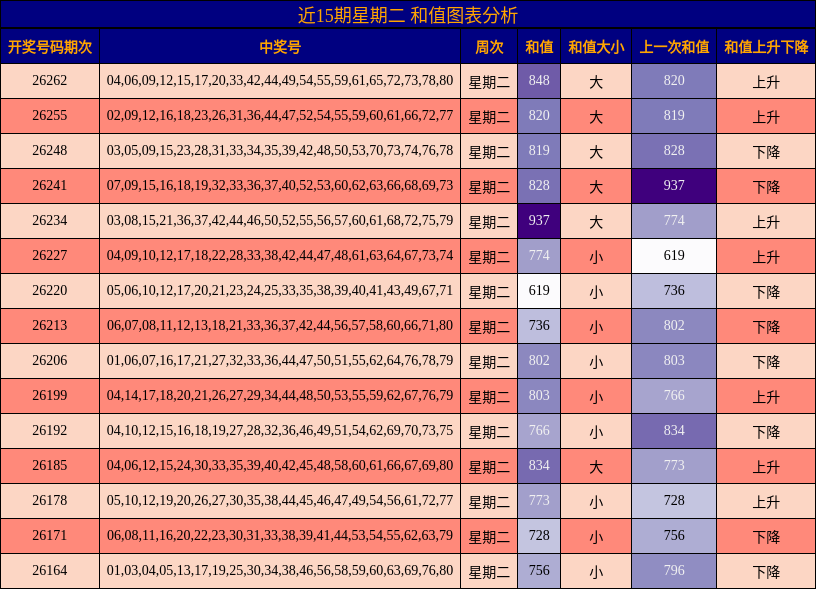Click winning numbers starting 04,14,17,18,20,21

tap(280, 395)
